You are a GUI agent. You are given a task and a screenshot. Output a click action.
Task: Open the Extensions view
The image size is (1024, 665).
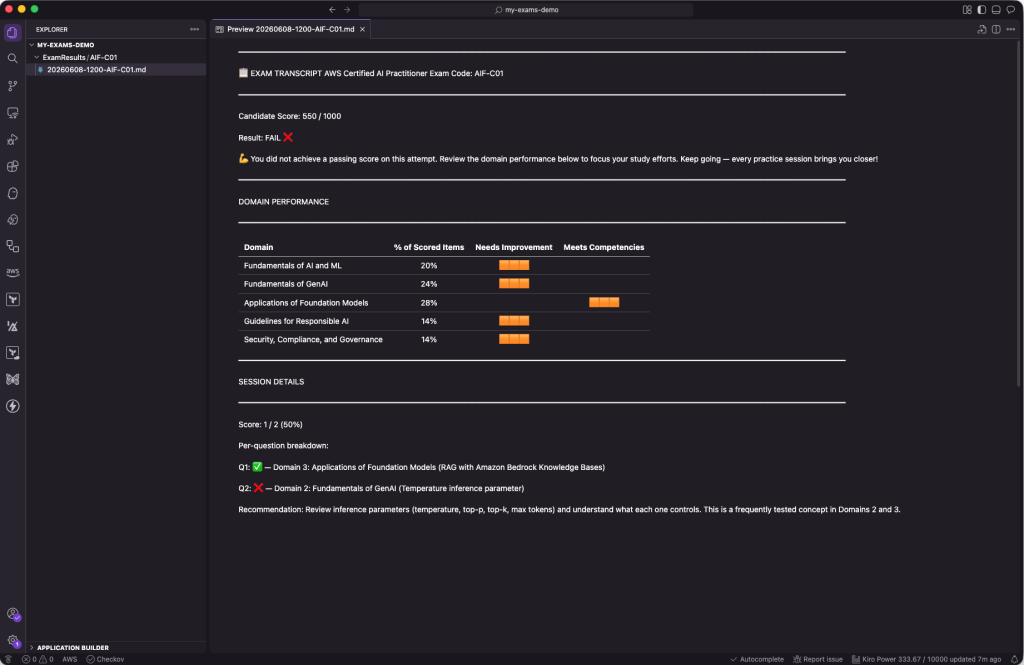click(12, 167)
